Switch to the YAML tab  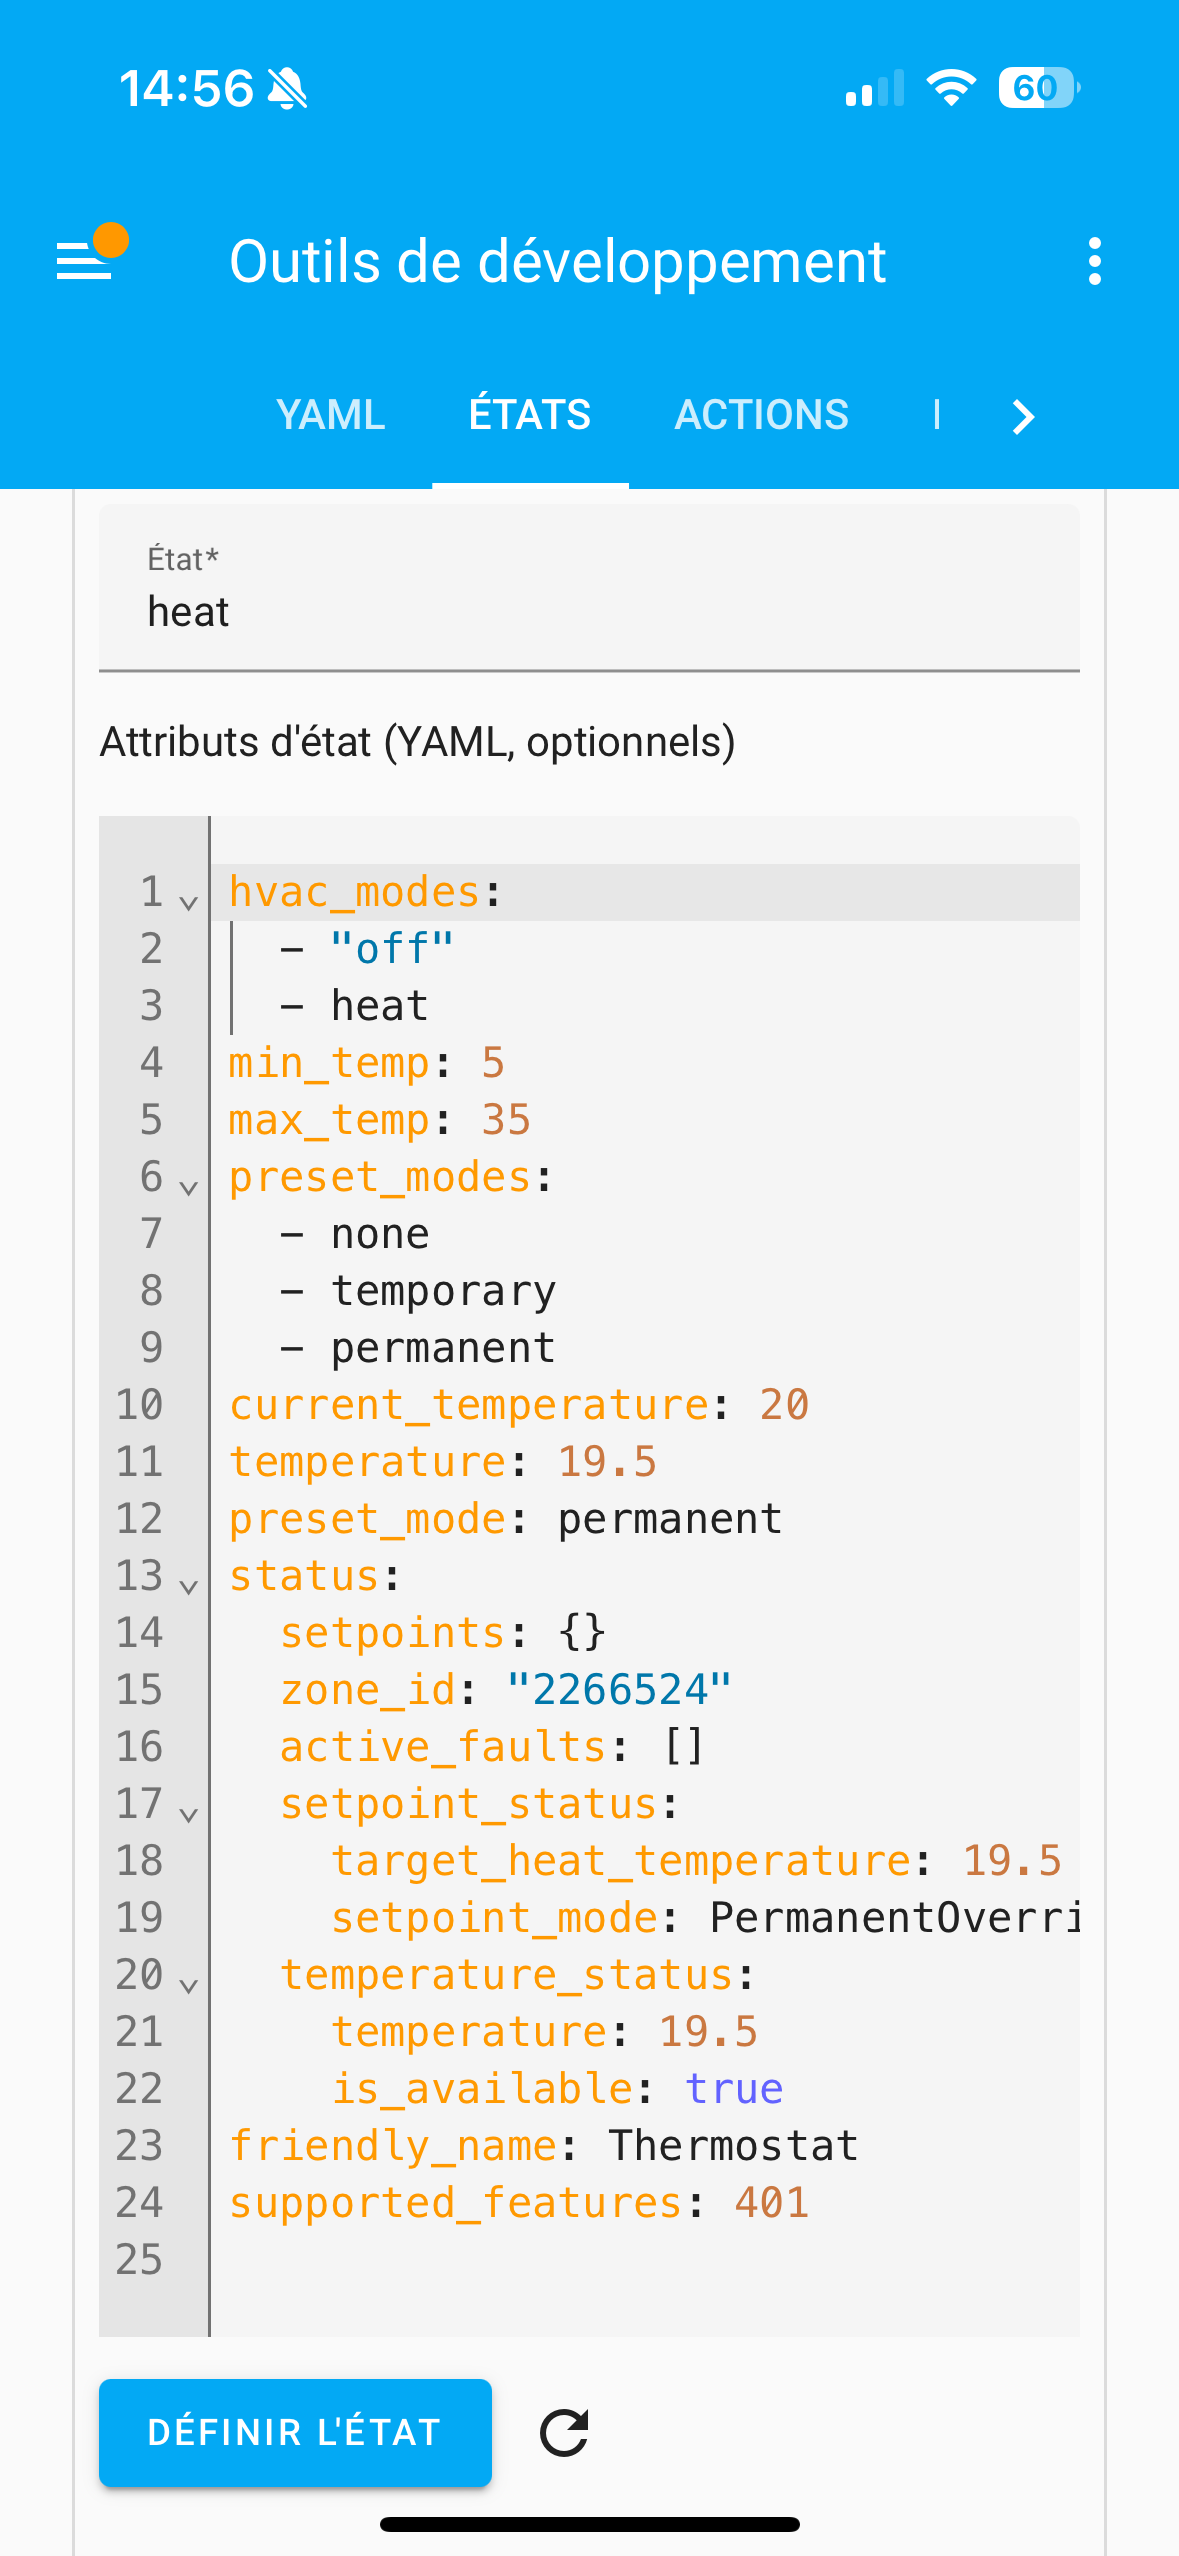coord(330,415)
